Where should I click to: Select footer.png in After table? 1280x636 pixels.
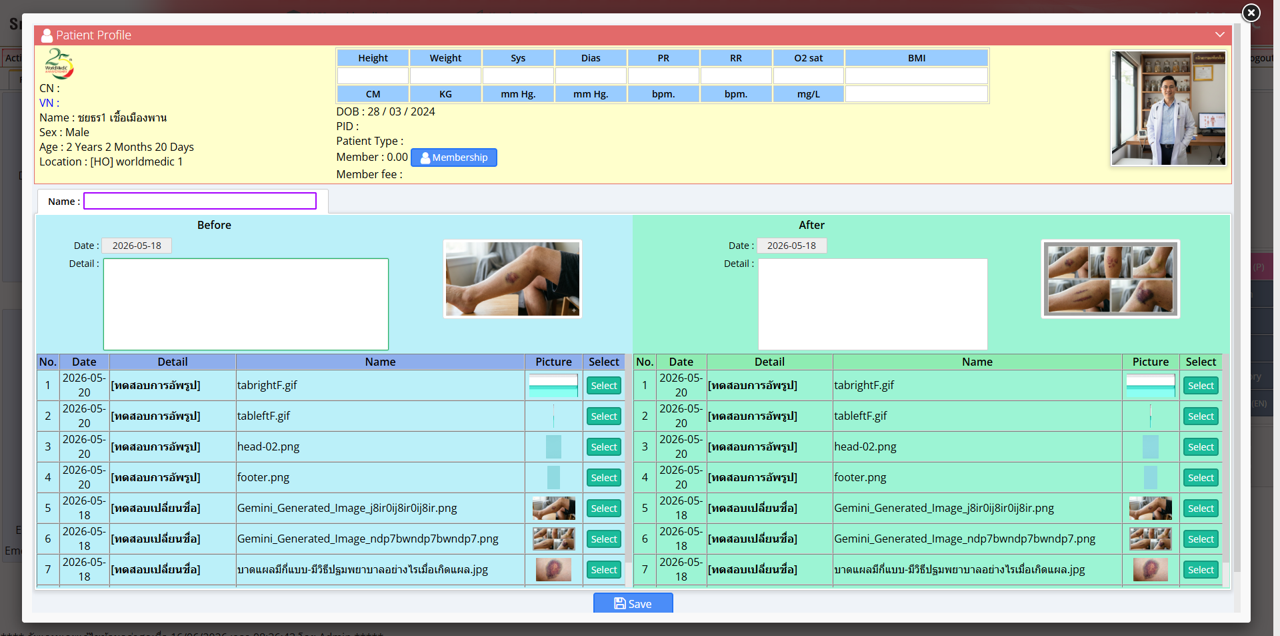click(1201, 477)
